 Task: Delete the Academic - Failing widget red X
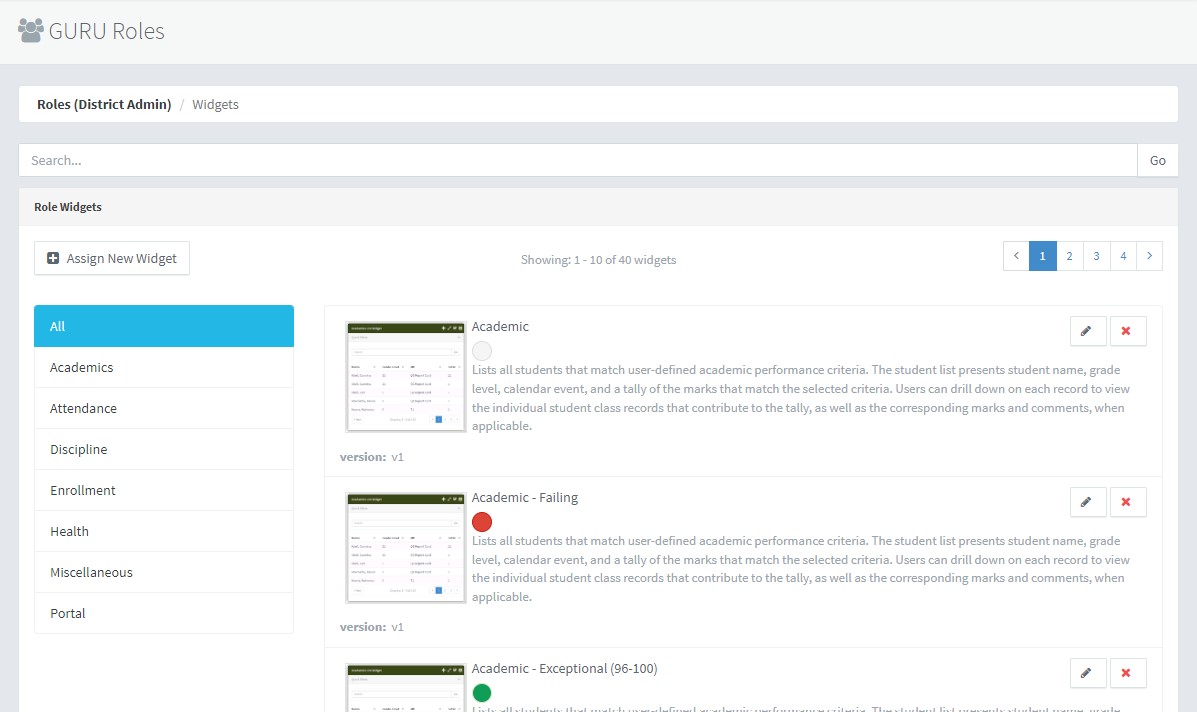(x=1128, y=502)
